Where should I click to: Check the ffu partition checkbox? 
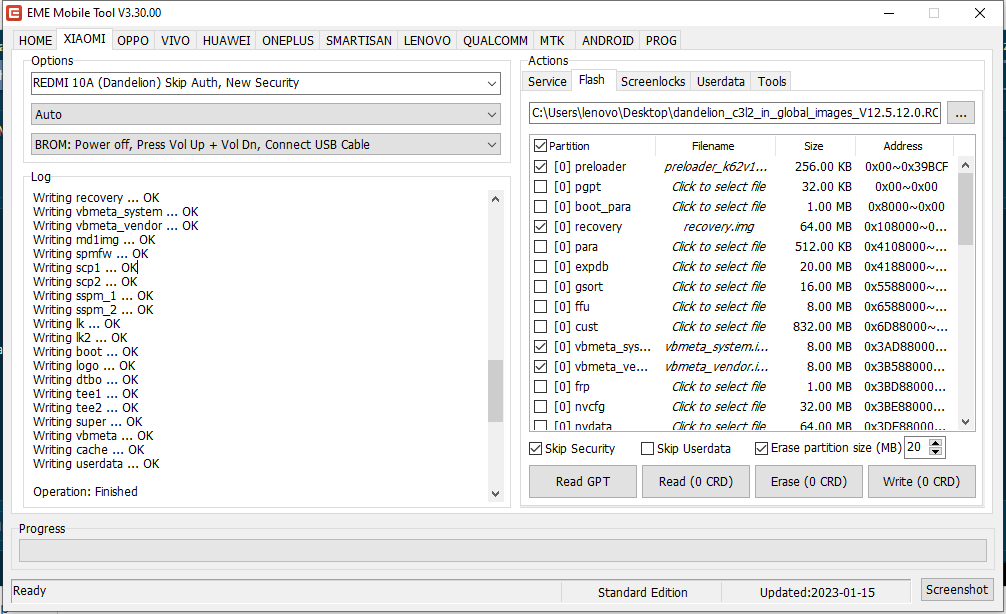(x=540, y=306)
